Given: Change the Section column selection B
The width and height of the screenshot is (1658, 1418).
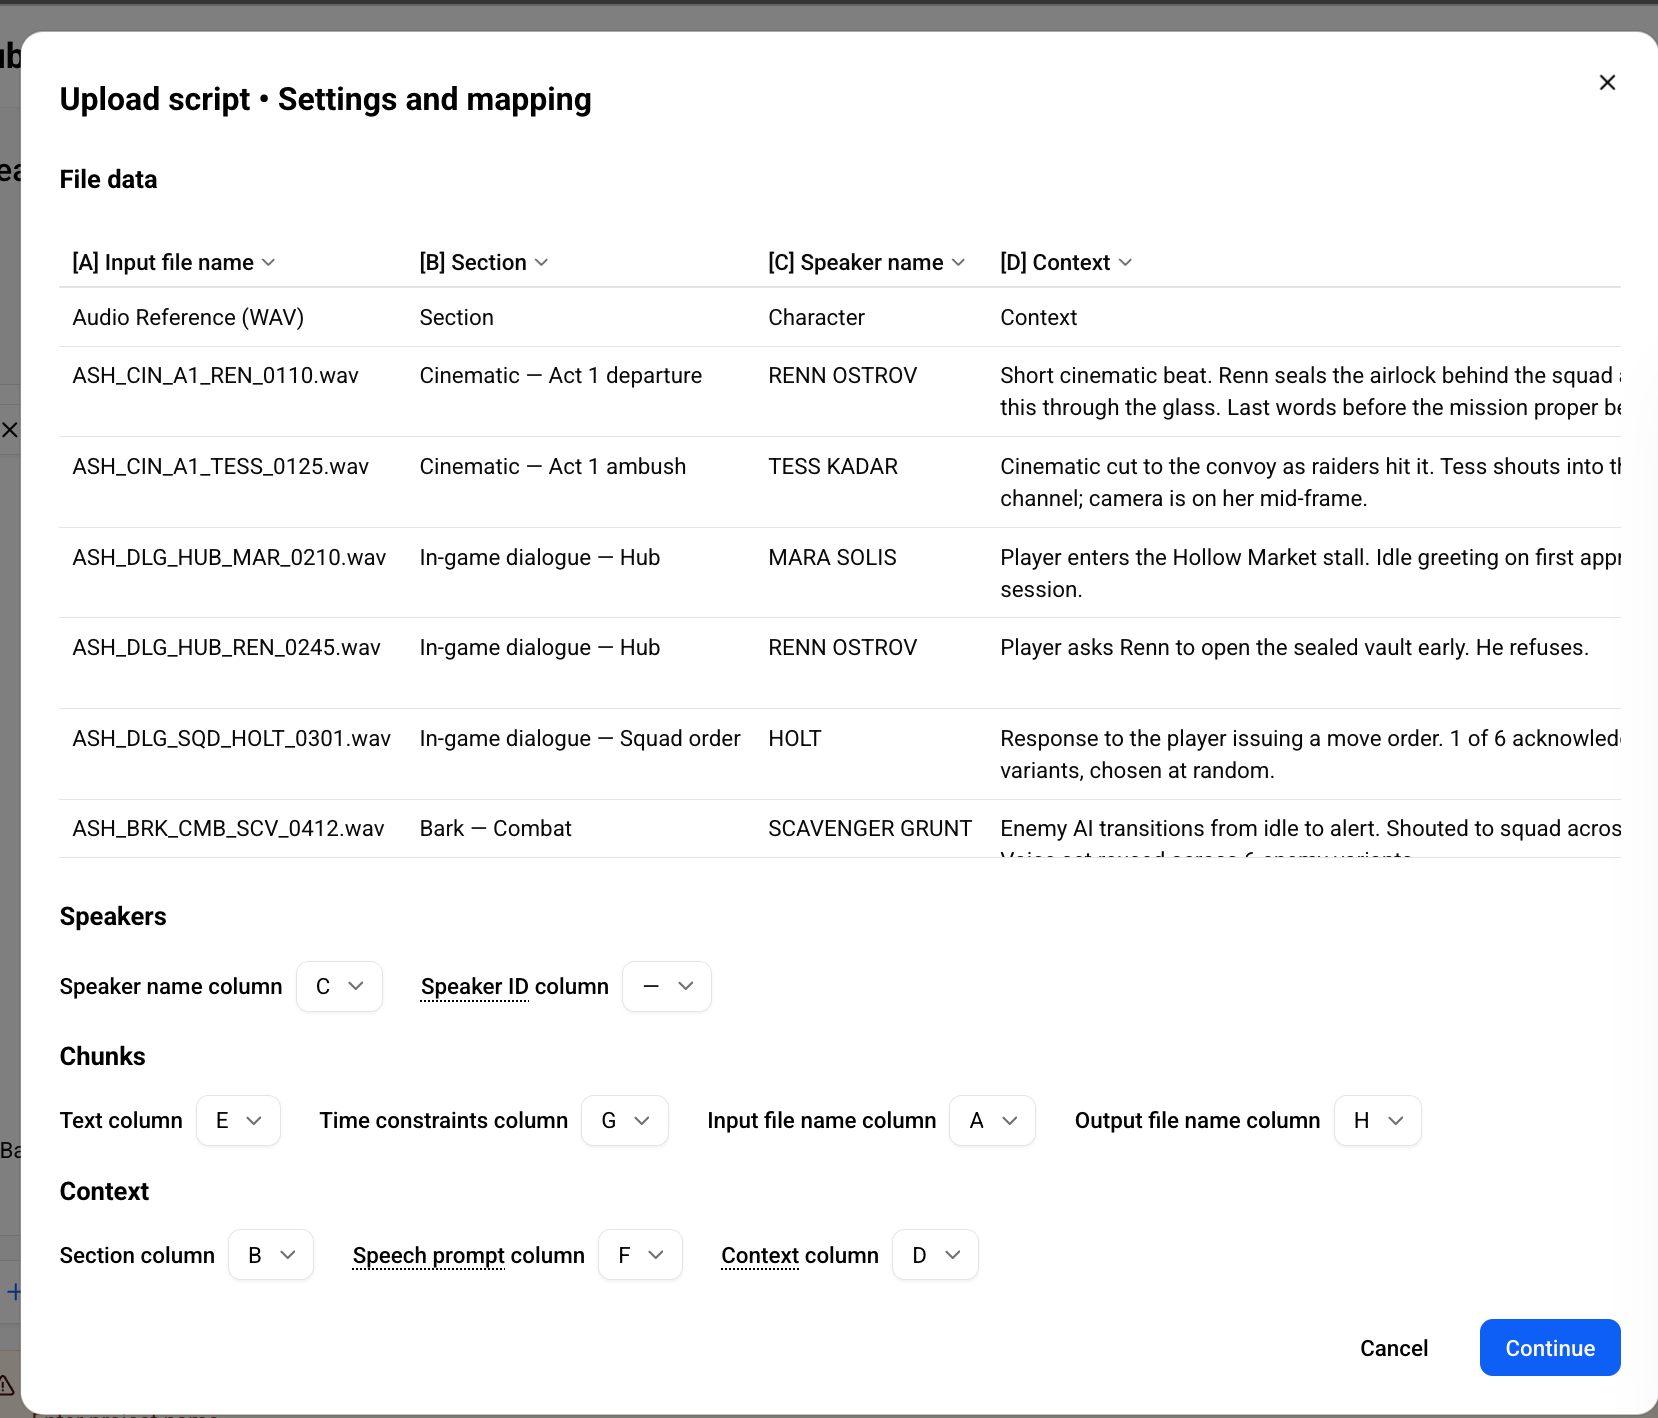Looking at the screenshot, I should tap(271, 1255).
